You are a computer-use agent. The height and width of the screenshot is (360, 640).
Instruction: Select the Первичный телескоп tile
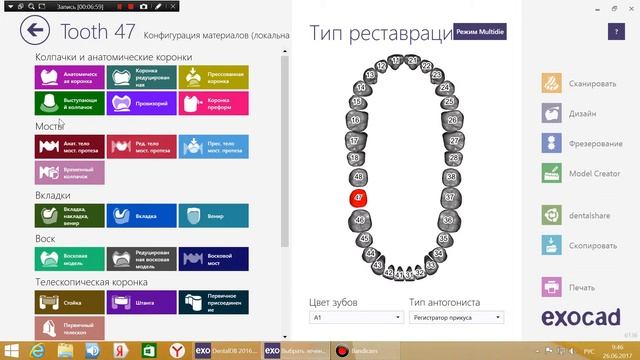coord(70,328)
